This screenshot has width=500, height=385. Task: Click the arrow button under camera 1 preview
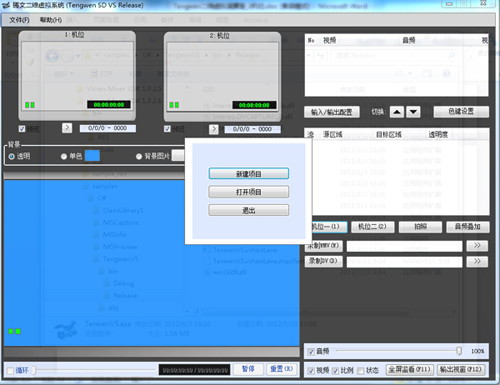pyautogui.click(x=67, y=128)
